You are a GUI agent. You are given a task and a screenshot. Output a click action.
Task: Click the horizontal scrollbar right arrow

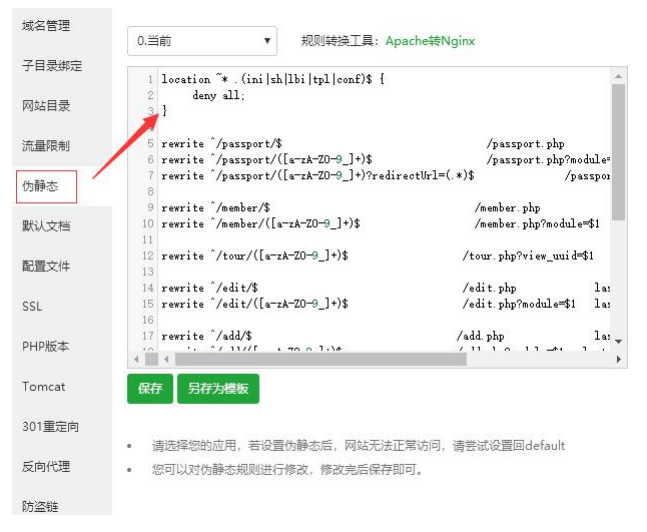(x=619, y=359)
